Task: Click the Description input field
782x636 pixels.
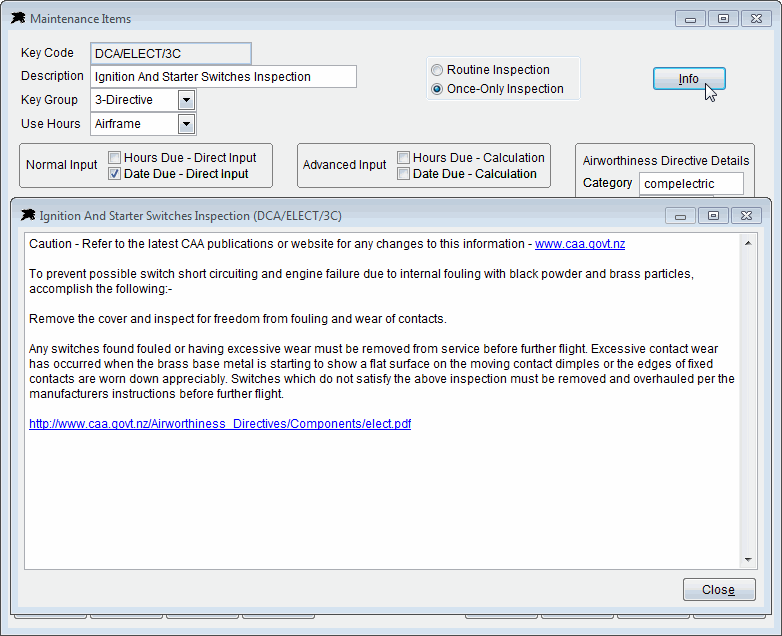Action: click(x=223, y=76)
